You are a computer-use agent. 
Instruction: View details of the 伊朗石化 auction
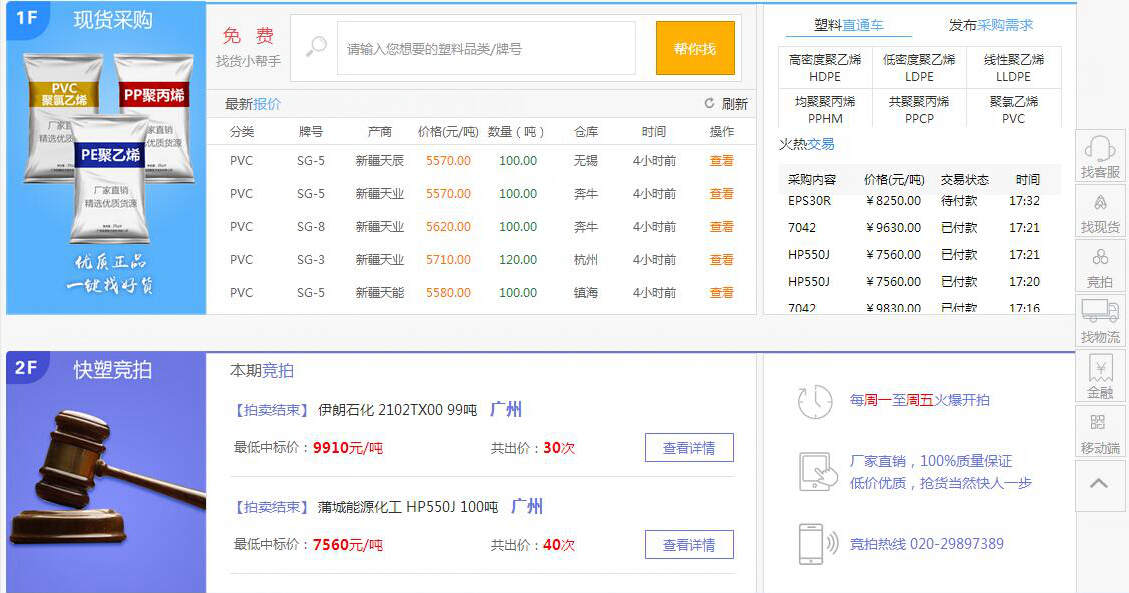point(689,448)
